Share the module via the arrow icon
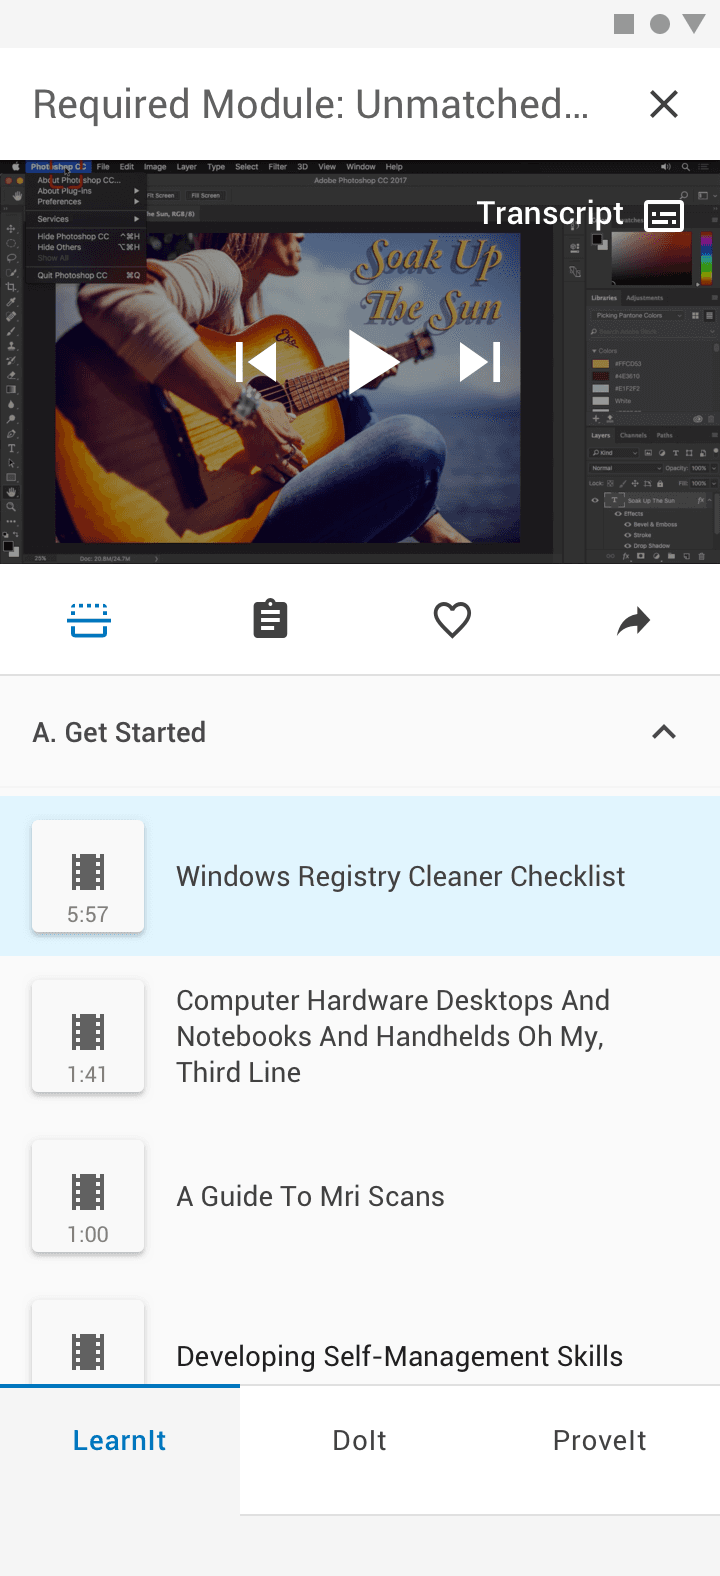The width and height of the screenshot is (720, 1576). (634, 621)
